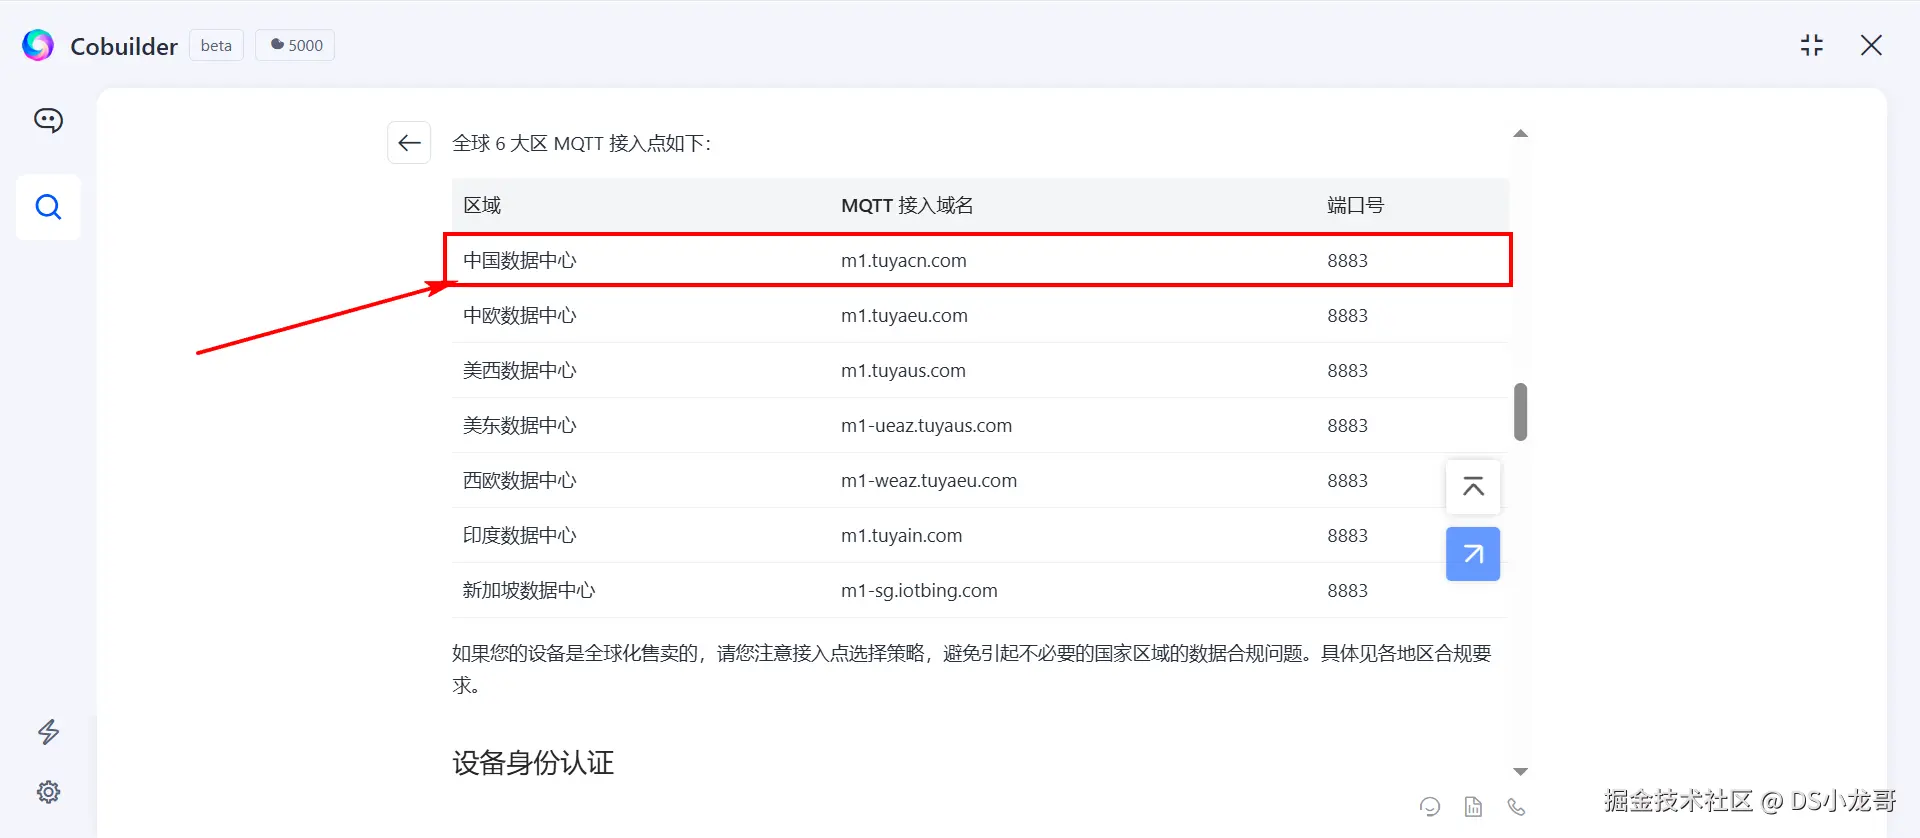
Task: Select the m1-weaz.tuyaeu.com domain text
Action: 929,480
